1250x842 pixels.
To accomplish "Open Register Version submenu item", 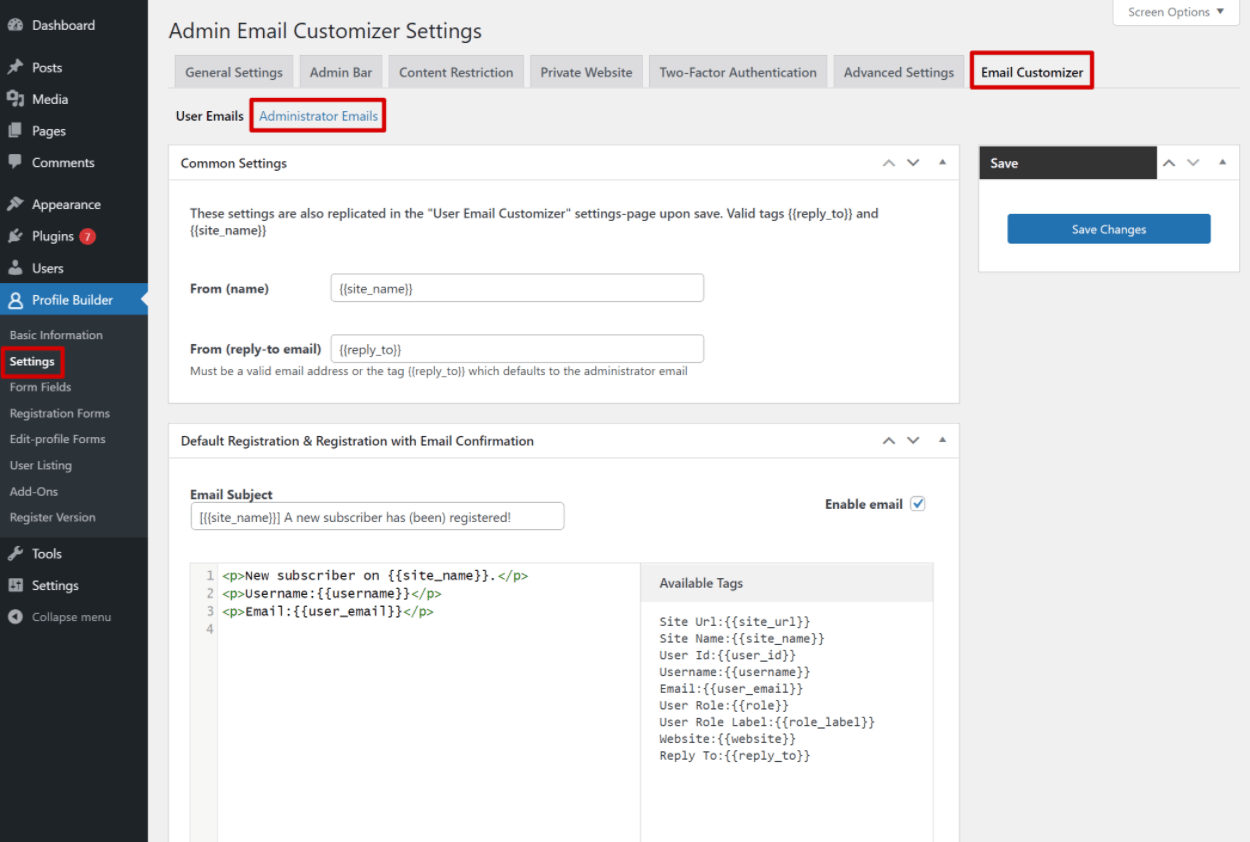I will pyautogui.click(x=52, y=517).
